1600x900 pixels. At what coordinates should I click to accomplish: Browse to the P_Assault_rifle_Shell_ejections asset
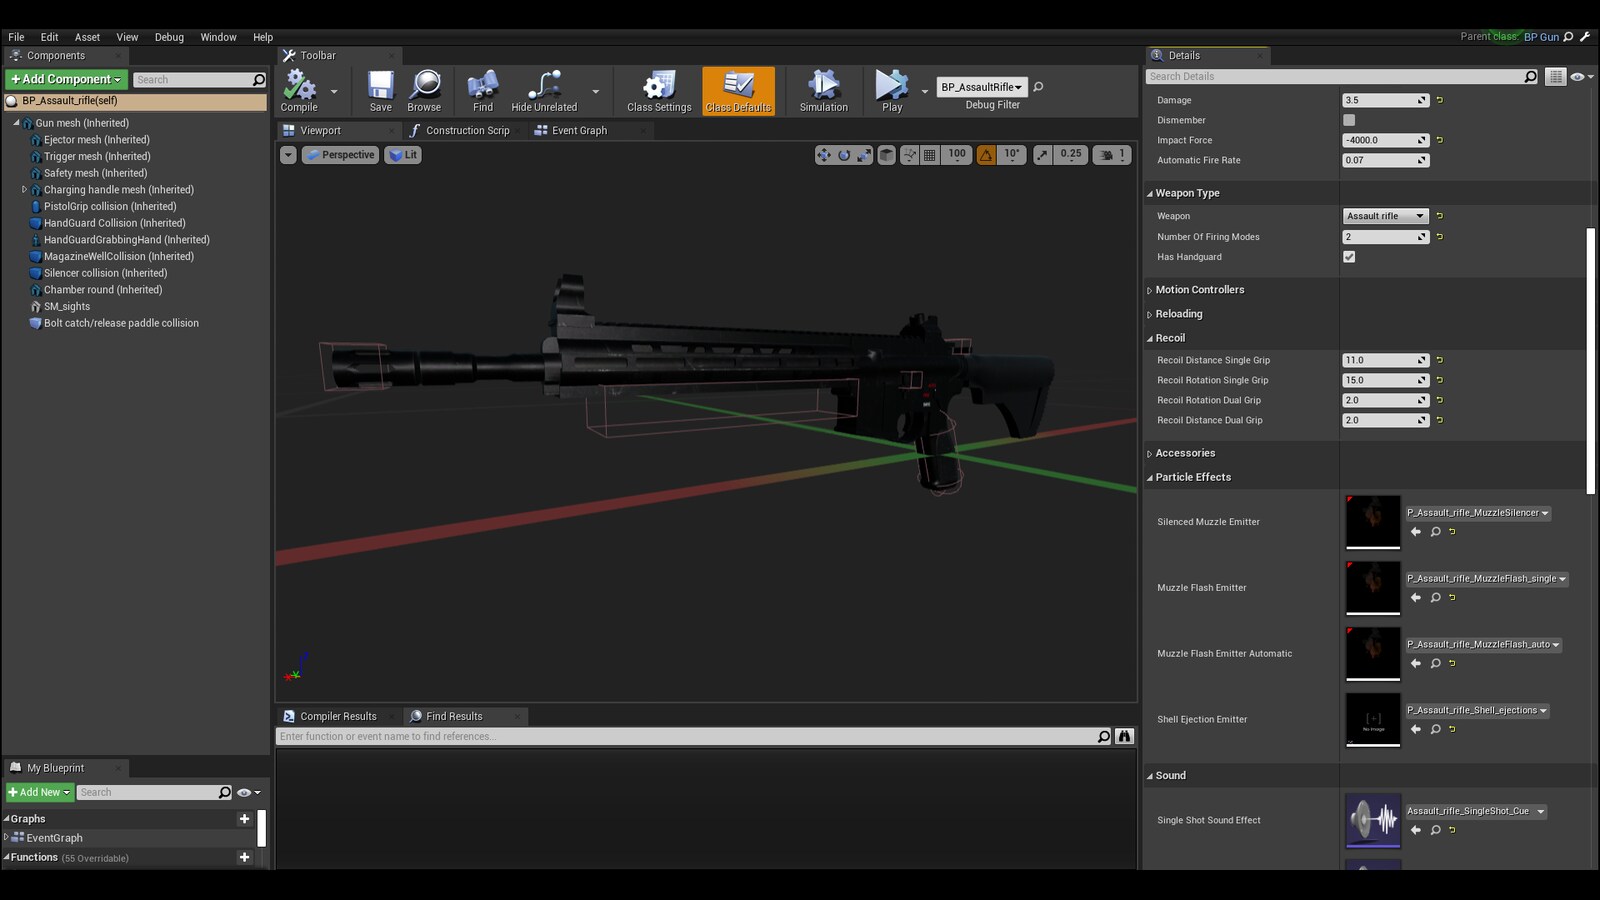(x=1436, y=729)
